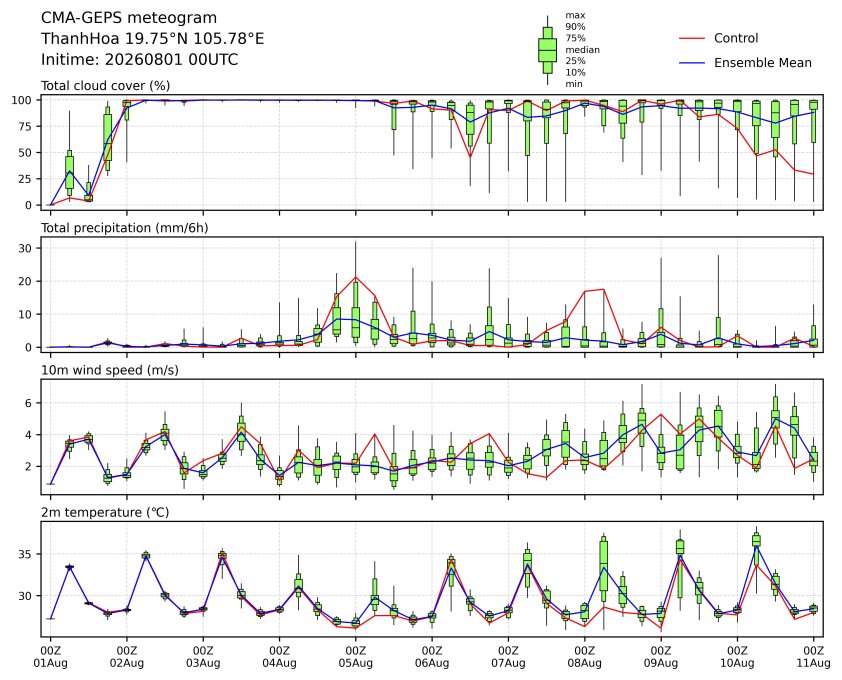Click the 00Z 11Aug time axis label

(814, 657)
